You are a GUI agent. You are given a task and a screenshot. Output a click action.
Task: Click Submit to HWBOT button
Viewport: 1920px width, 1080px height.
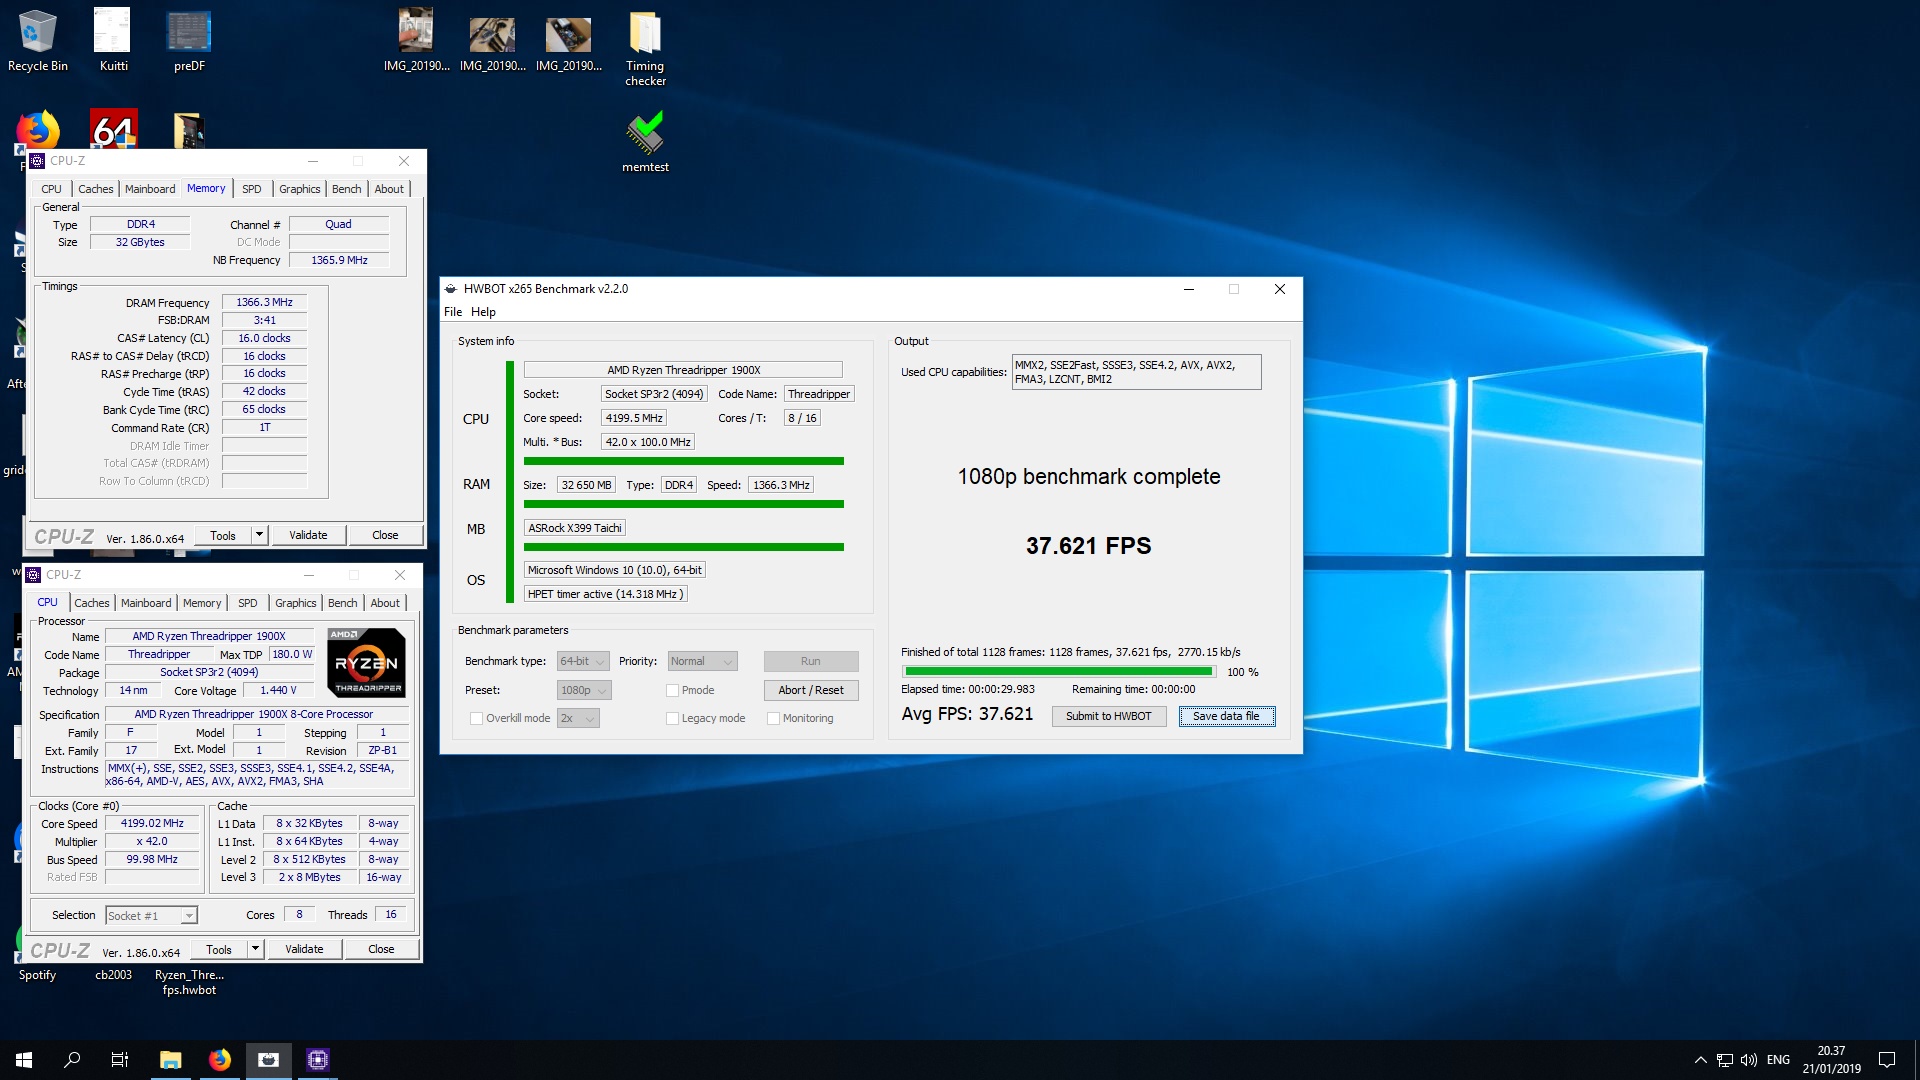click(1108, 717)
